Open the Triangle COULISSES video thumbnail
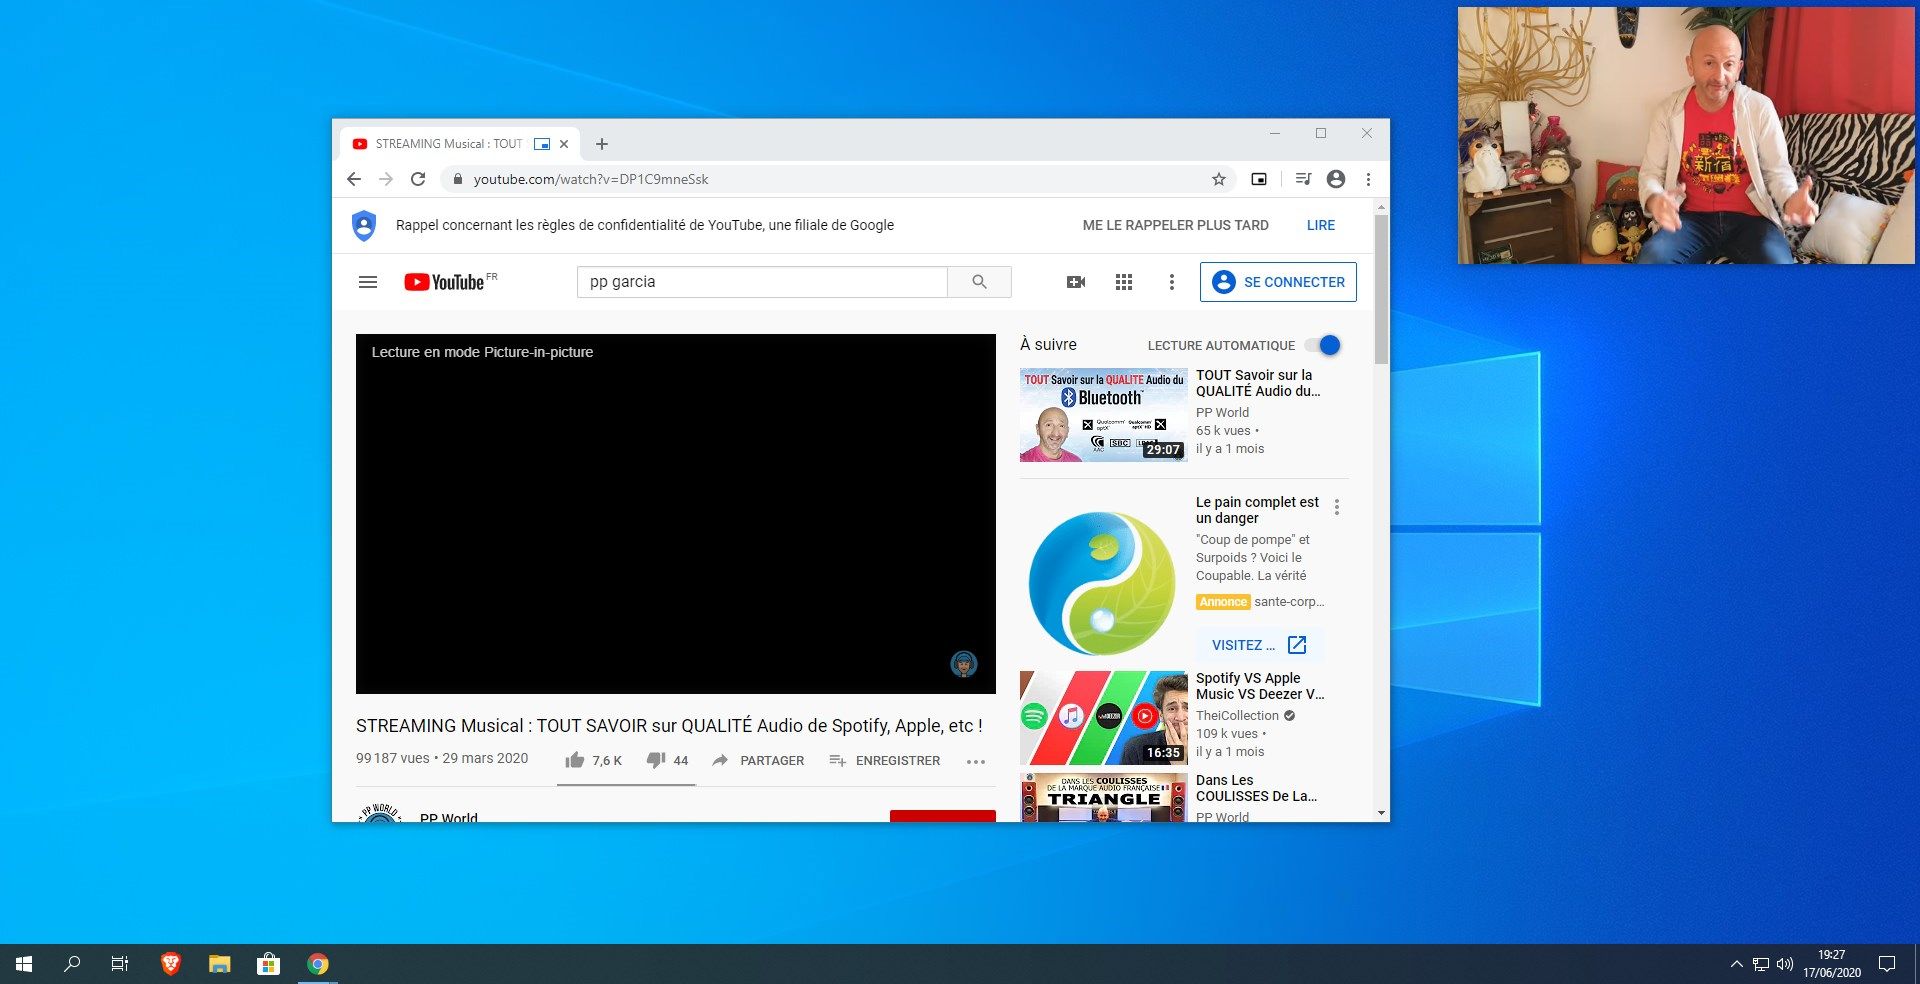The image size is (1920, 984). 1103,798
